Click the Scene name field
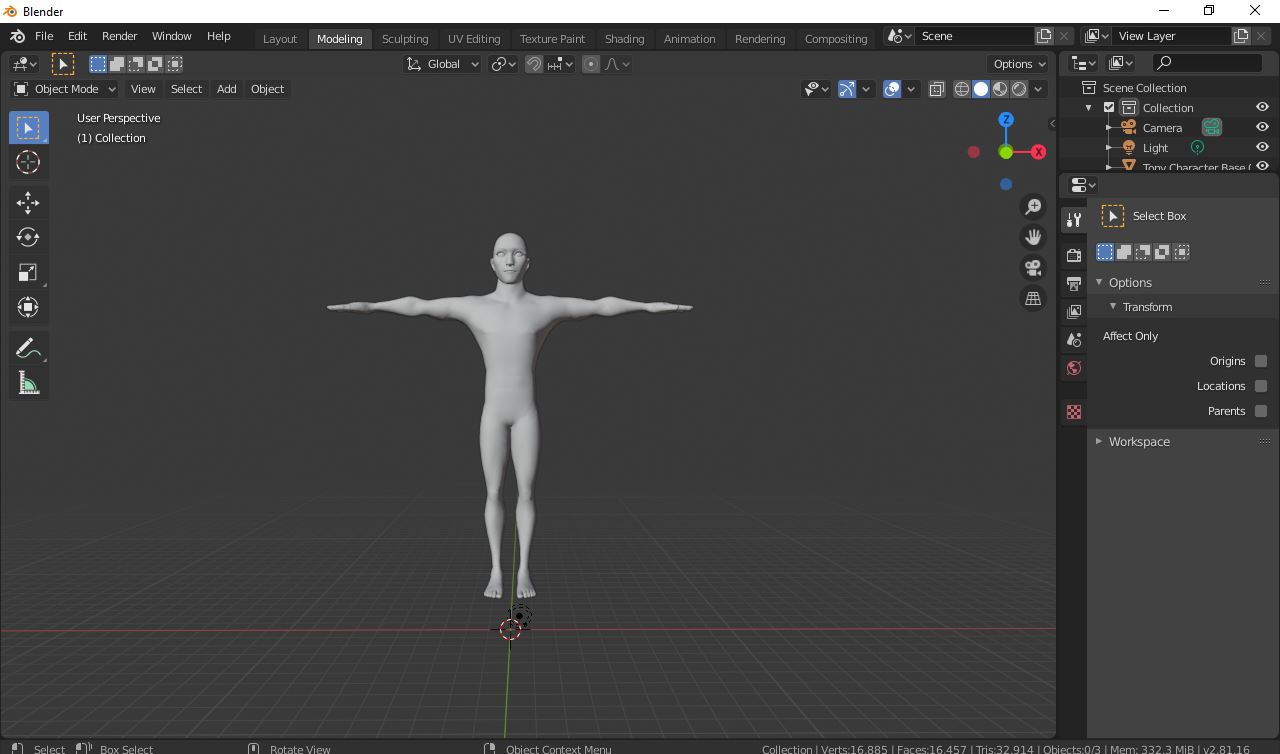The height and width of the screenshot is (754, 1280). [x=975, y=36]
